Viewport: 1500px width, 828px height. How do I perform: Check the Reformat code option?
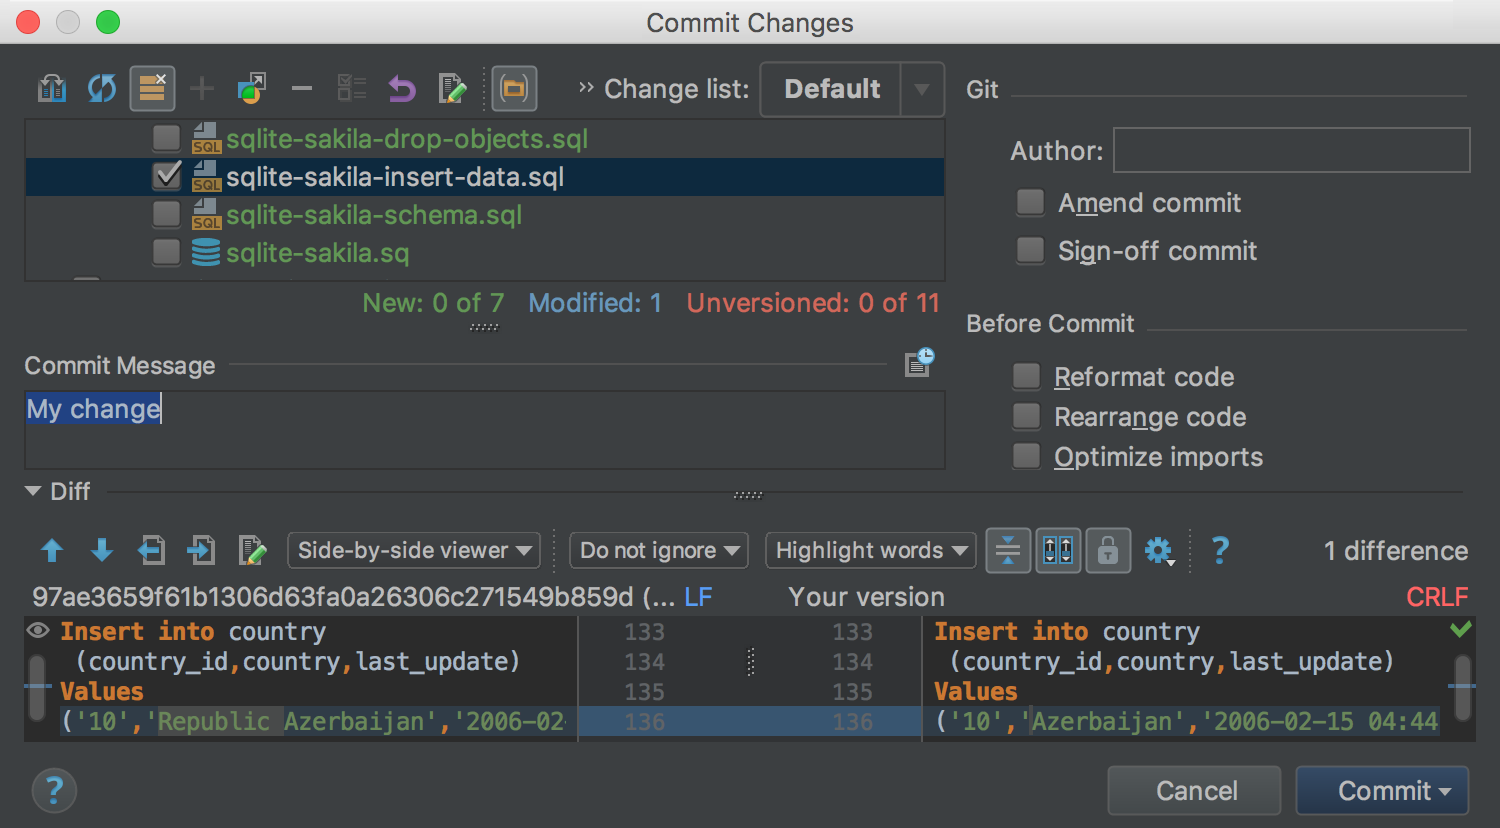coord(1027,377)
